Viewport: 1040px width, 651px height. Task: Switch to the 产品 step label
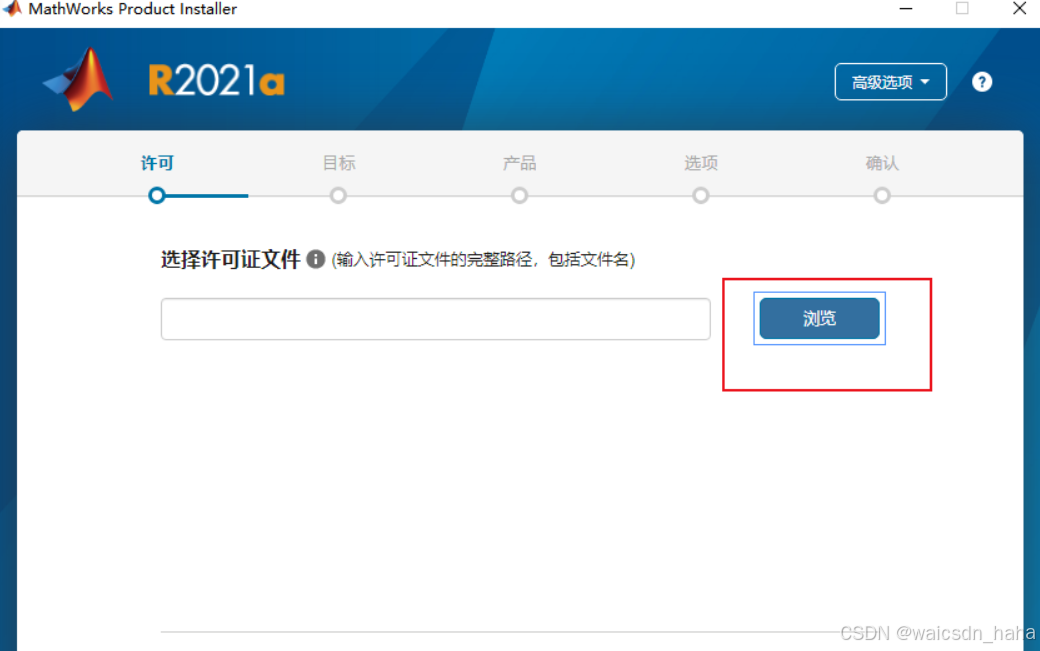pyautogui.click(x=519, y=163)
